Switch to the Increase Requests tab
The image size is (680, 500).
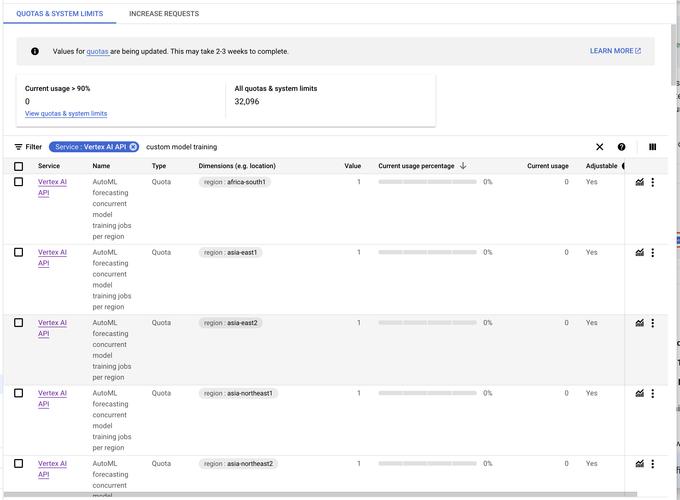(x=164, y=14)
